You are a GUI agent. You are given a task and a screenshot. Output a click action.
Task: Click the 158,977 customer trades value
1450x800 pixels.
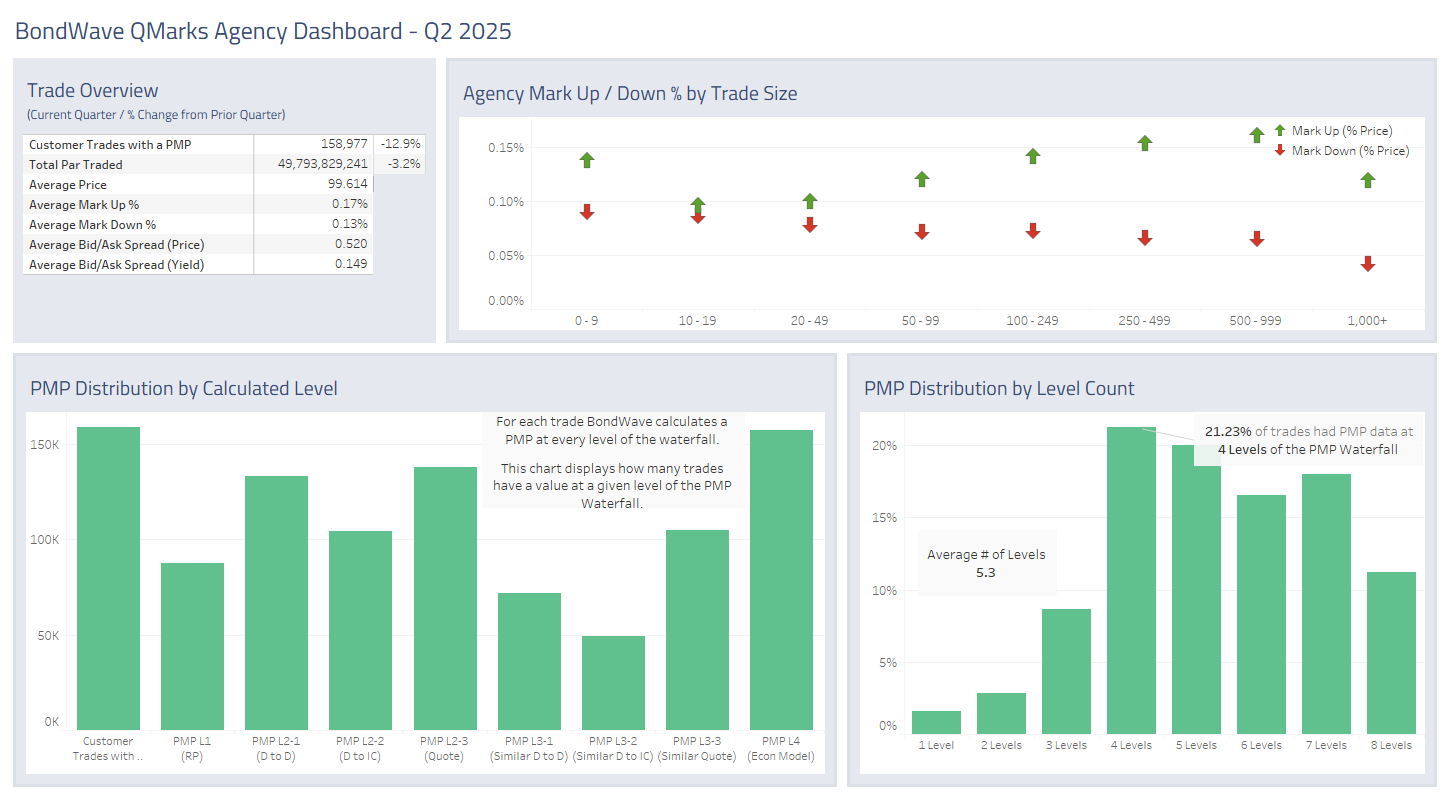[344, 145]
